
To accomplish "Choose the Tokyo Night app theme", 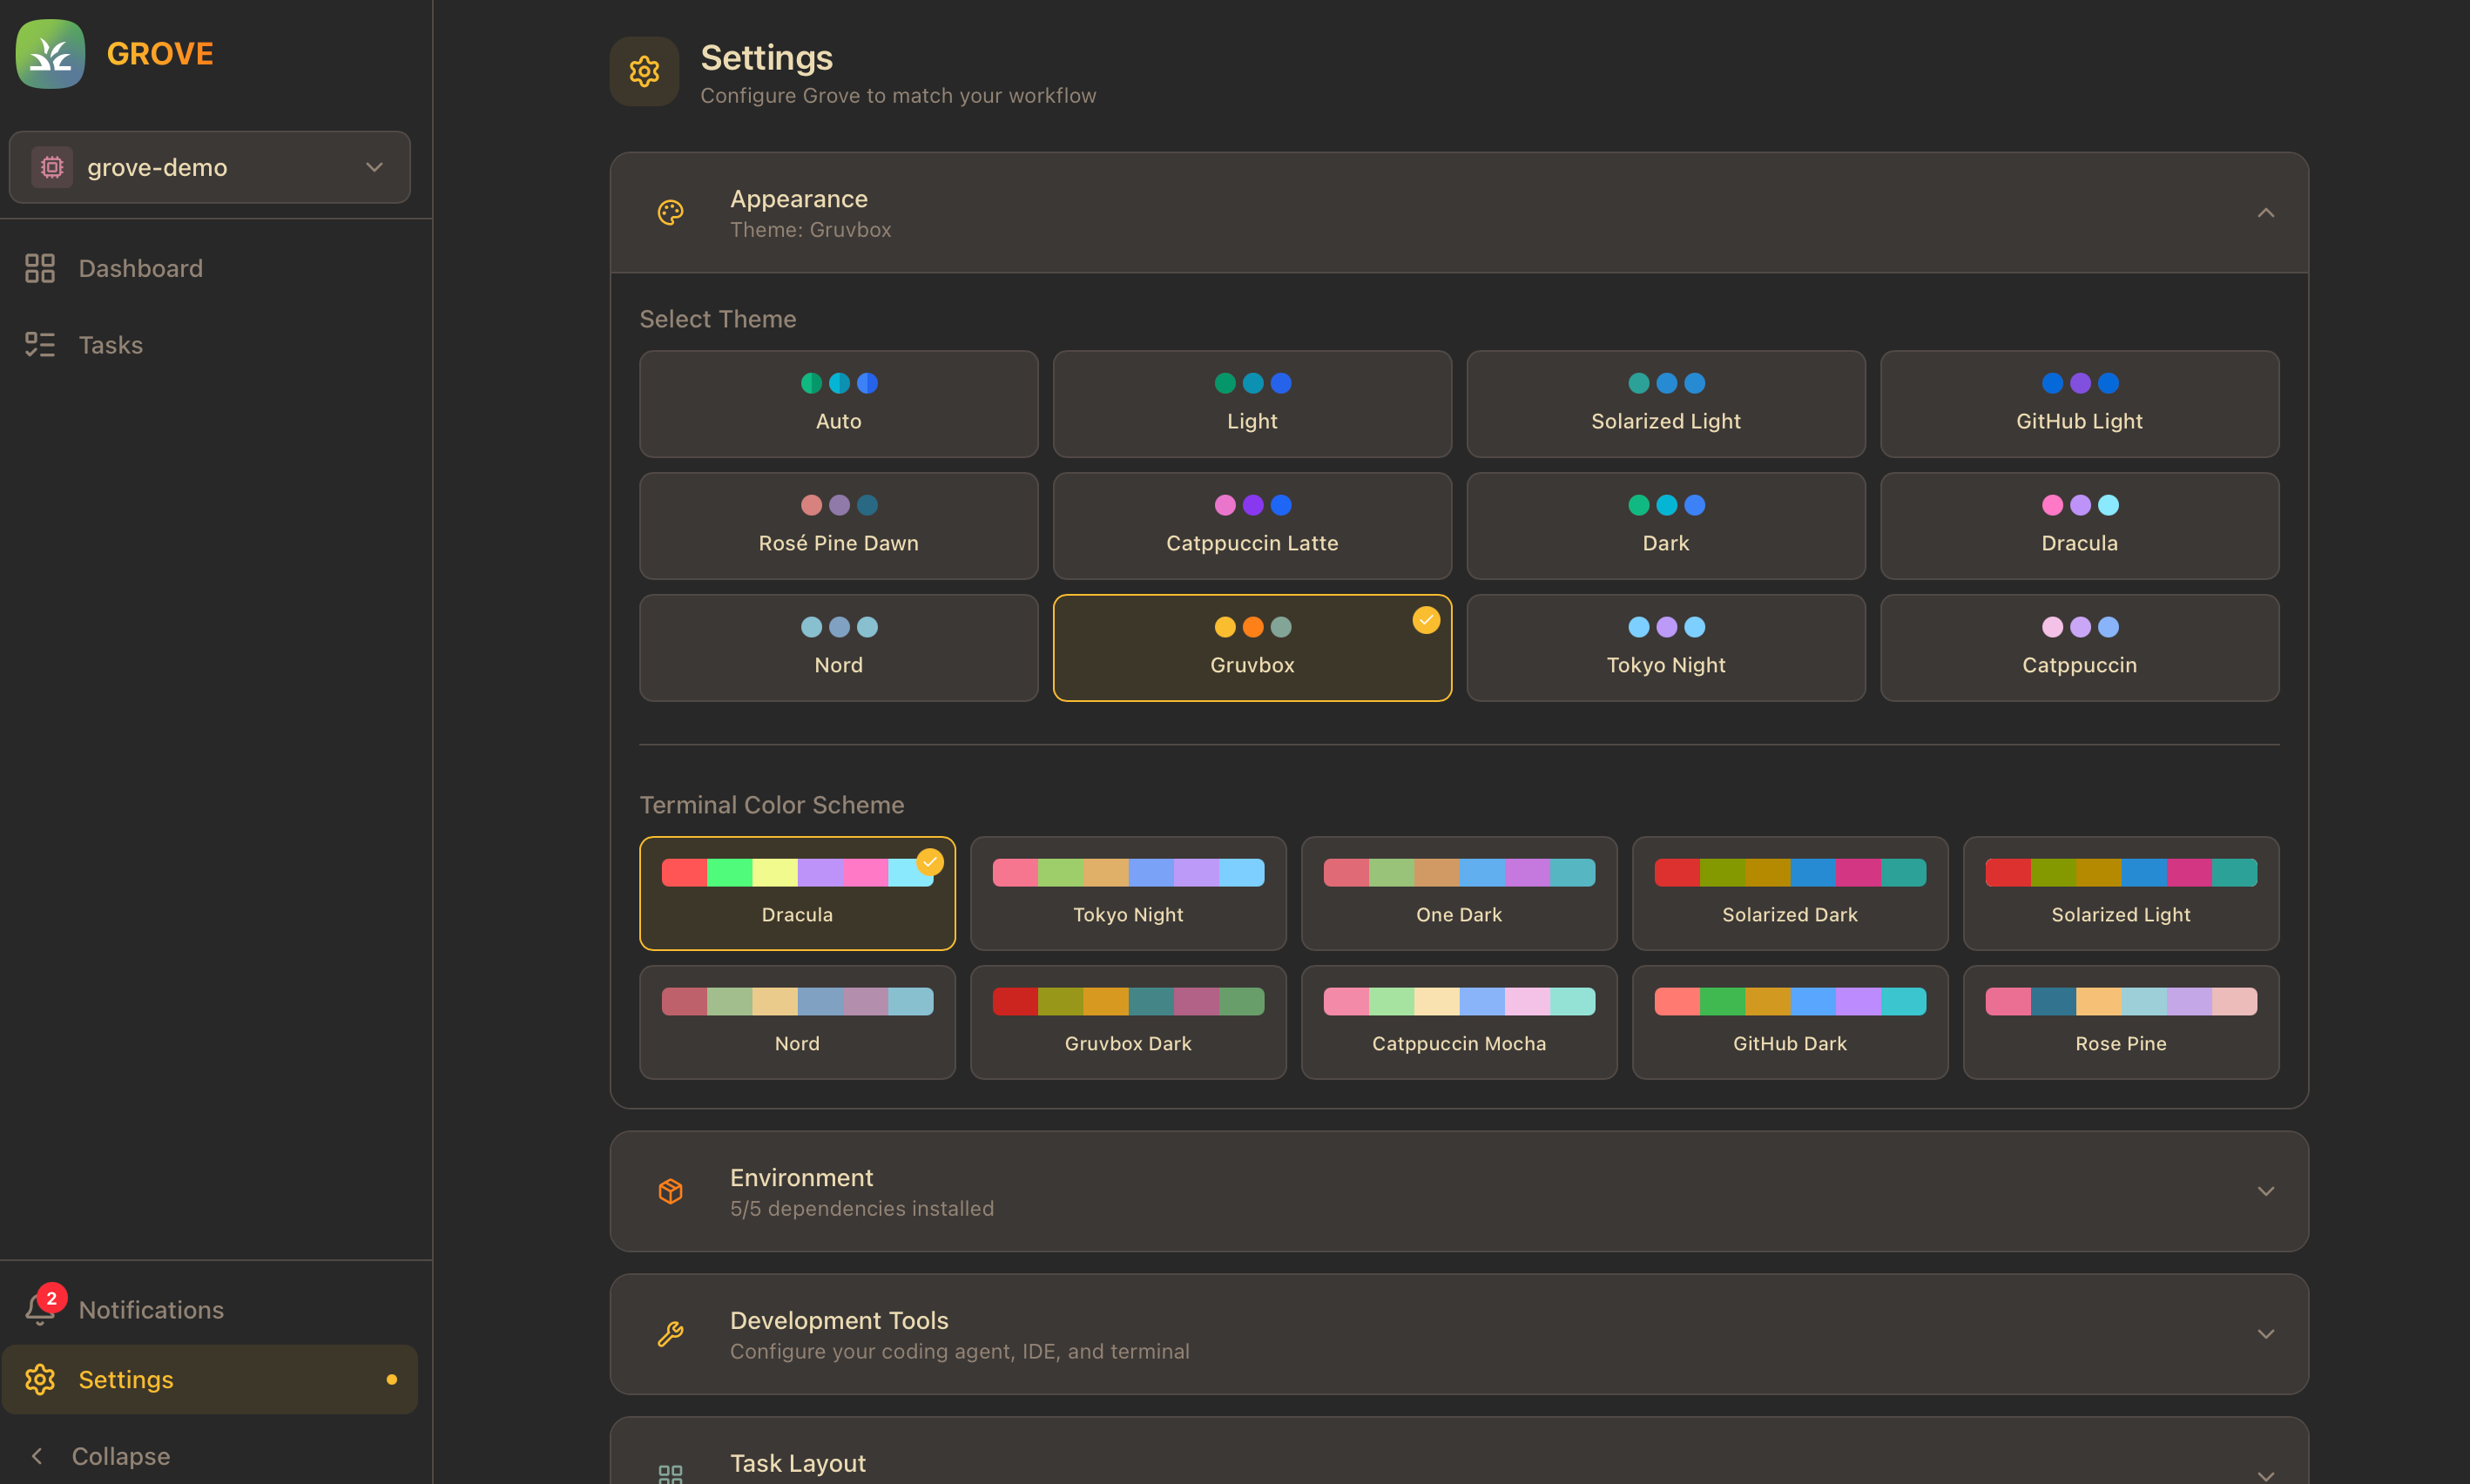I will 1665,648.
